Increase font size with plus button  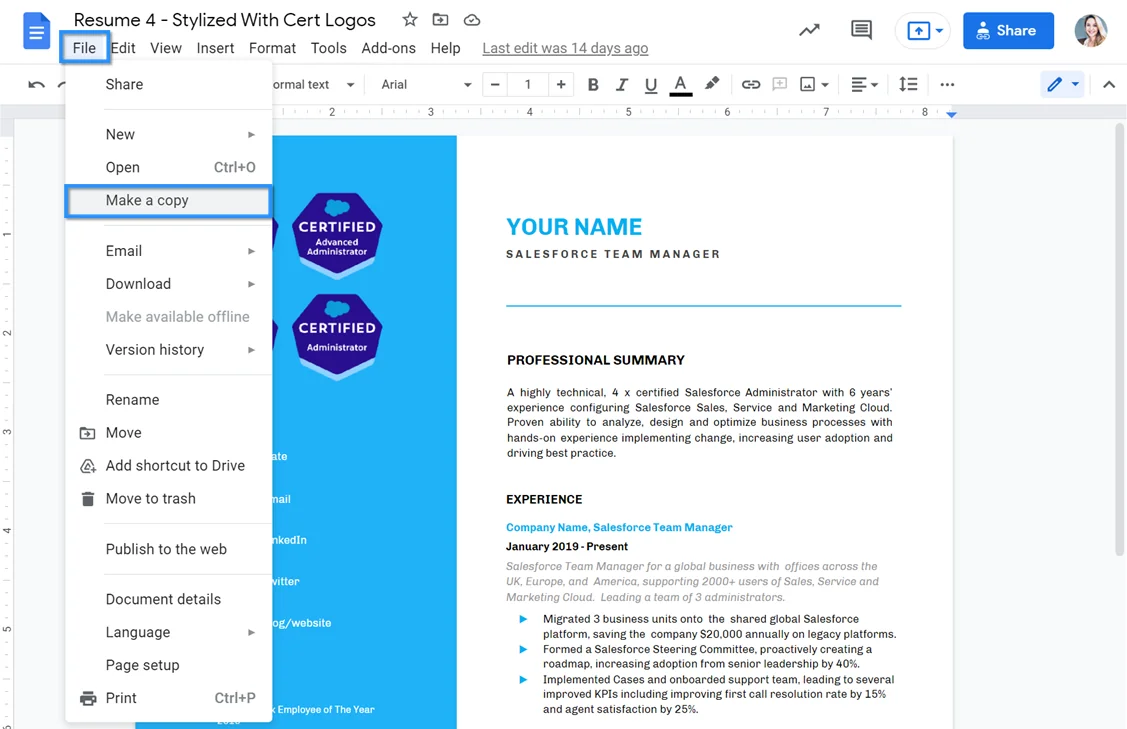tap(561, 85)
